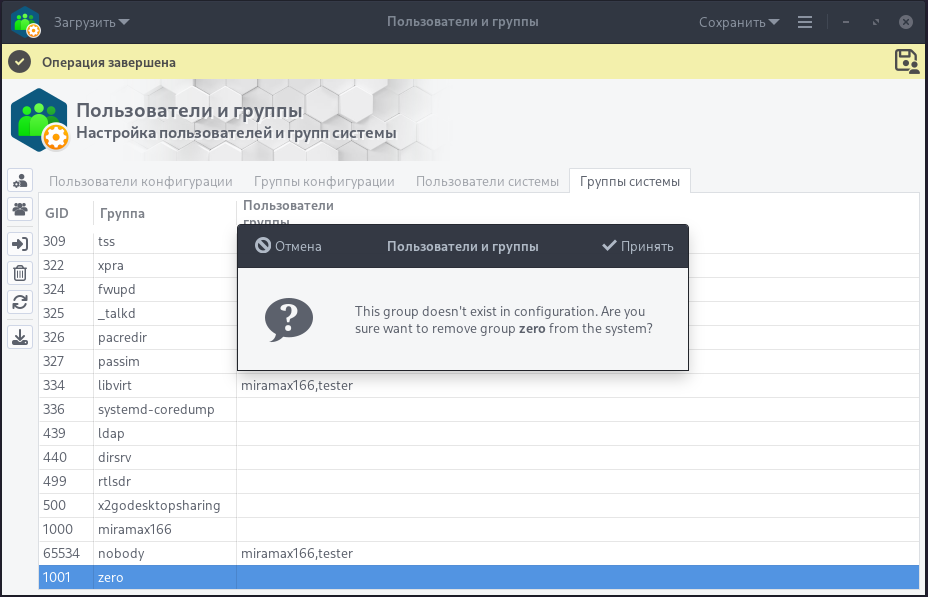Click the save-user floppy icon in notification bar
928x597 pixels.
tap(906, 61)
